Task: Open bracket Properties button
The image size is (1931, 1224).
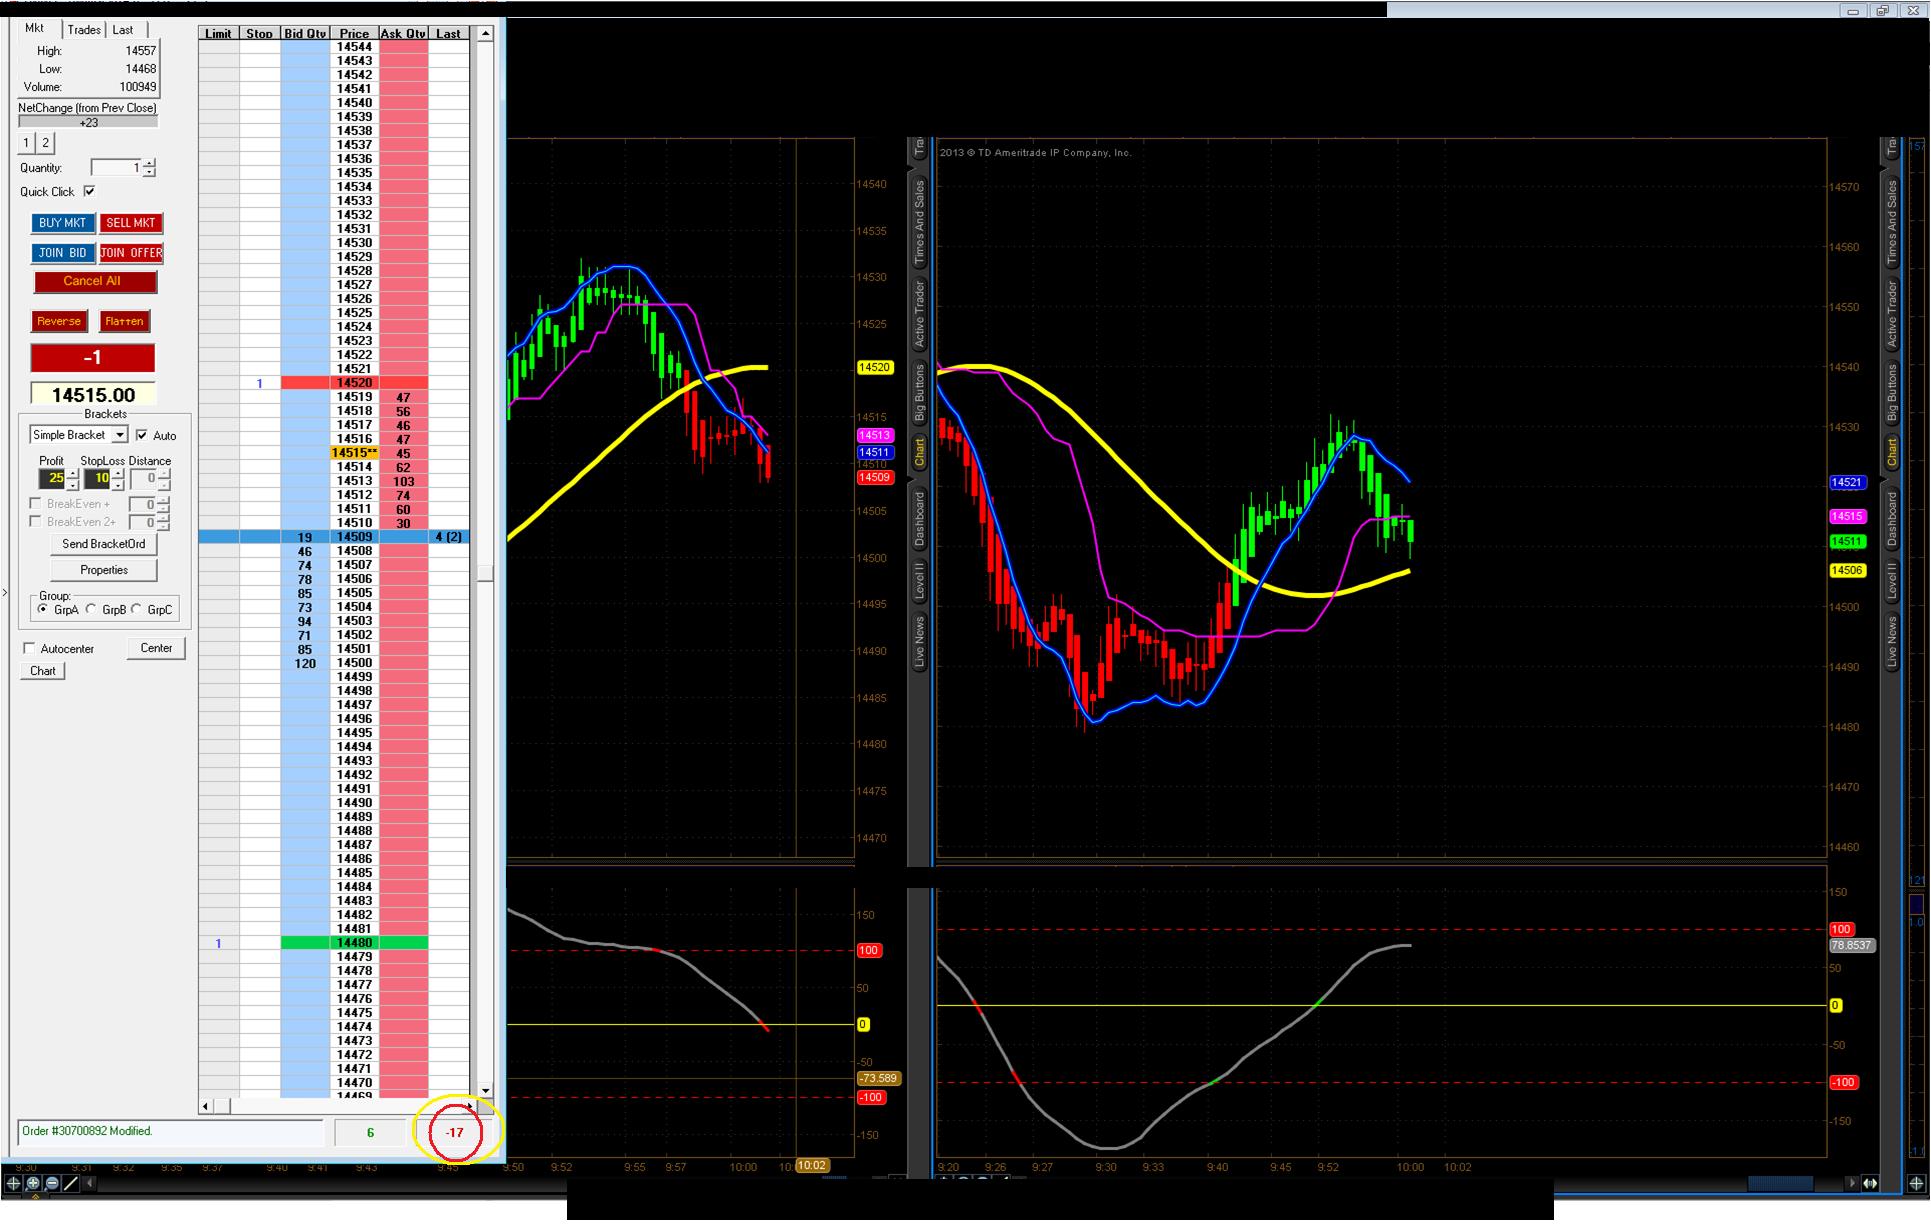Action: click(x=104, y=570)
